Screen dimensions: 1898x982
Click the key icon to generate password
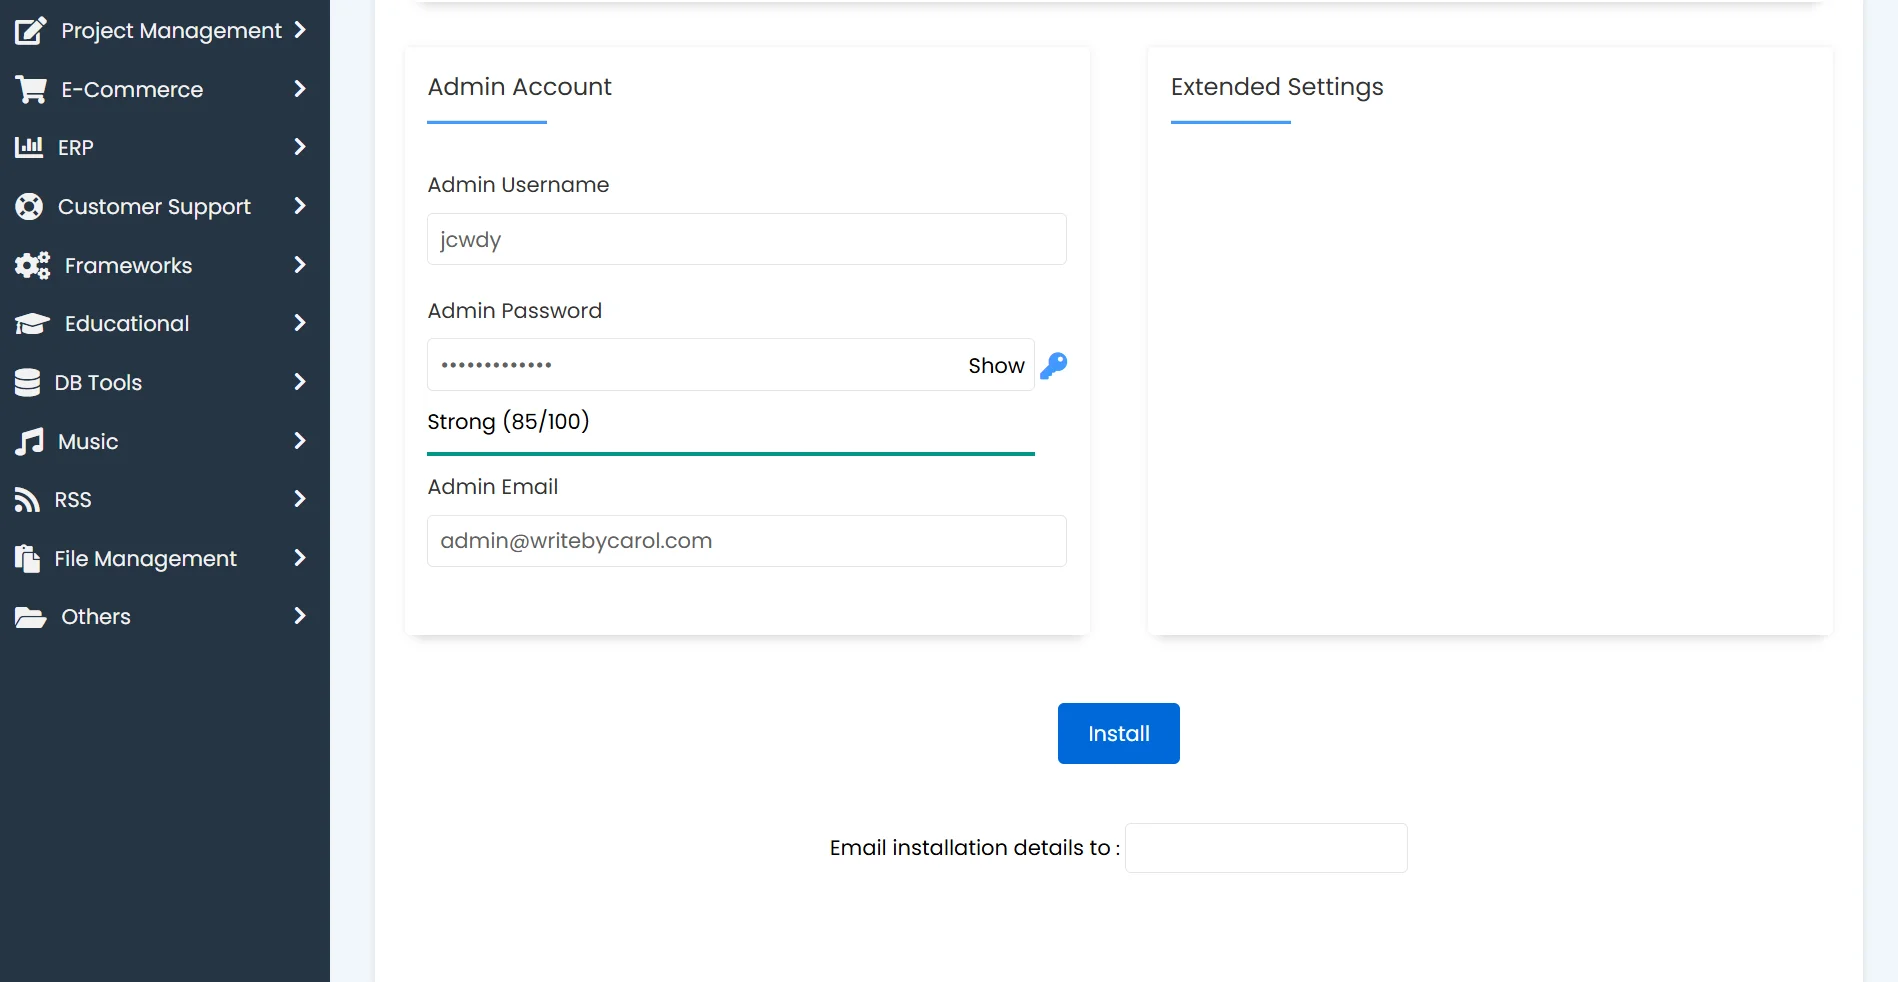1054,366
